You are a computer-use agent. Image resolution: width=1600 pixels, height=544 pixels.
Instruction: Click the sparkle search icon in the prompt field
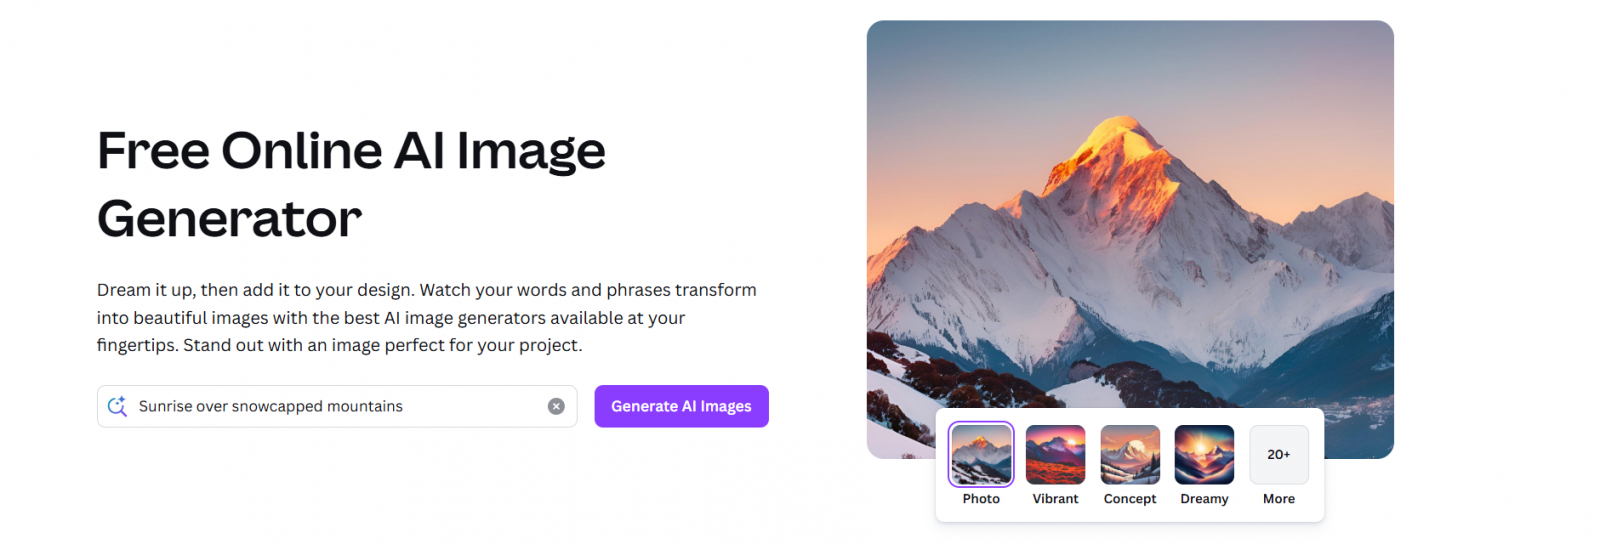(117, 406)
